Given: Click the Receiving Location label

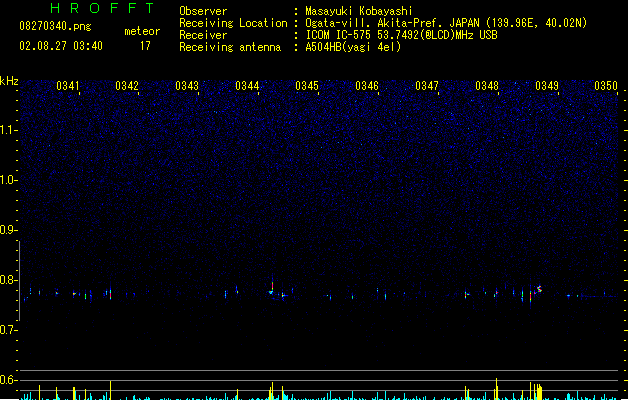Looking at the screenshot, I should pyautogui.click(x=233, y=23).
